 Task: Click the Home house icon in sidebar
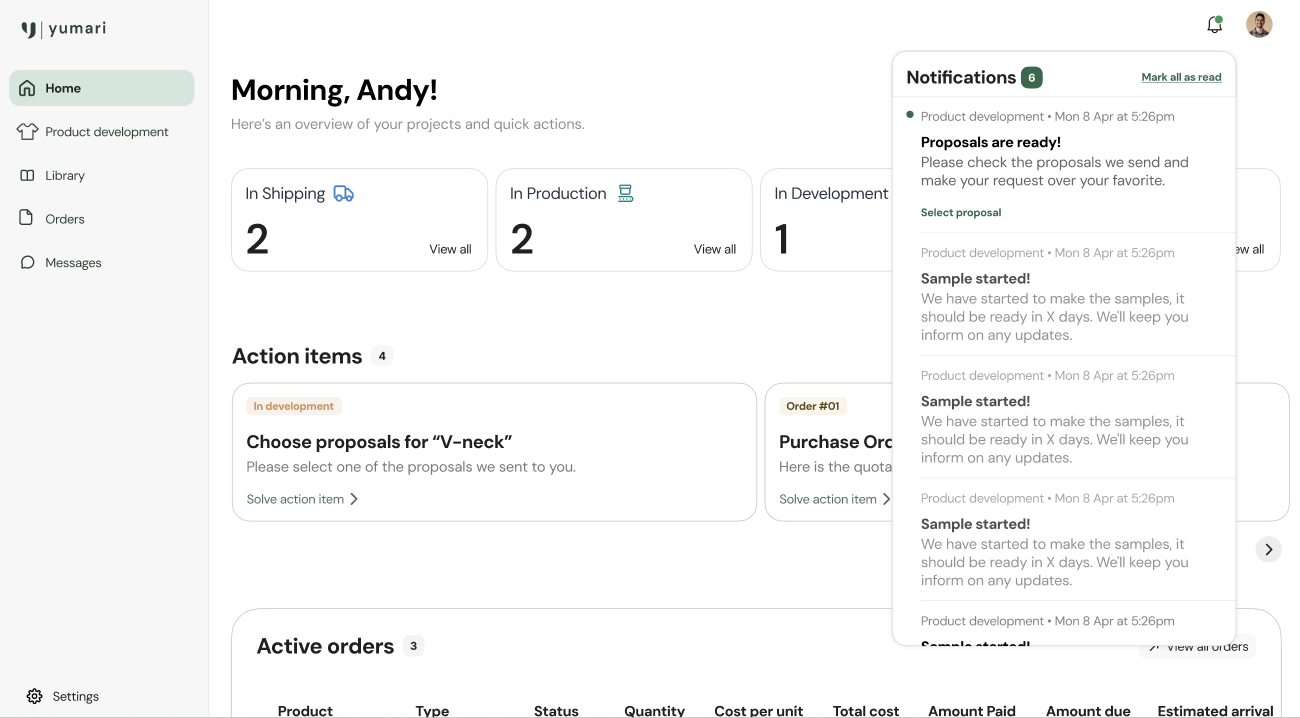point(27,88)
